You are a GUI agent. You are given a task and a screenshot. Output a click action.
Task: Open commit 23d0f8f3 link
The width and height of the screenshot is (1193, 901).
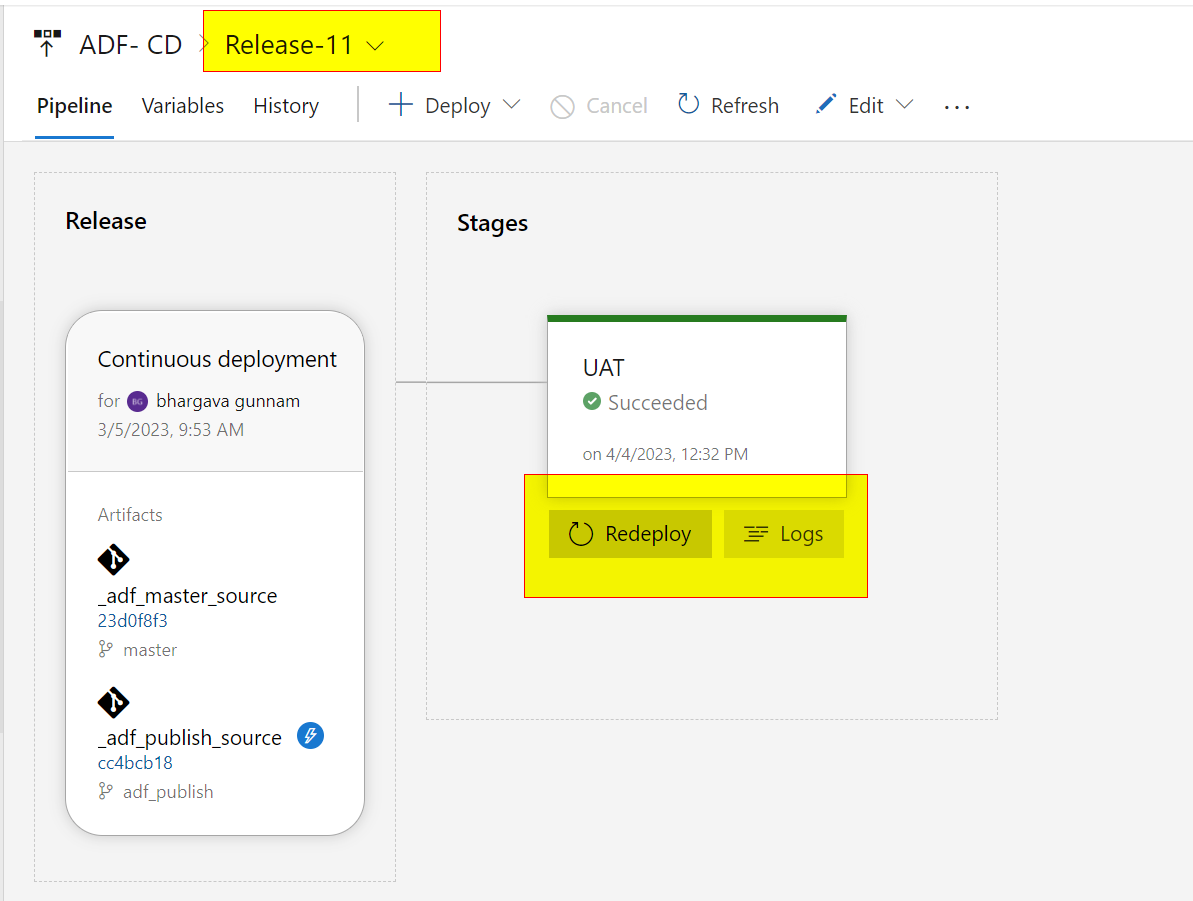(x=132, y=621)
